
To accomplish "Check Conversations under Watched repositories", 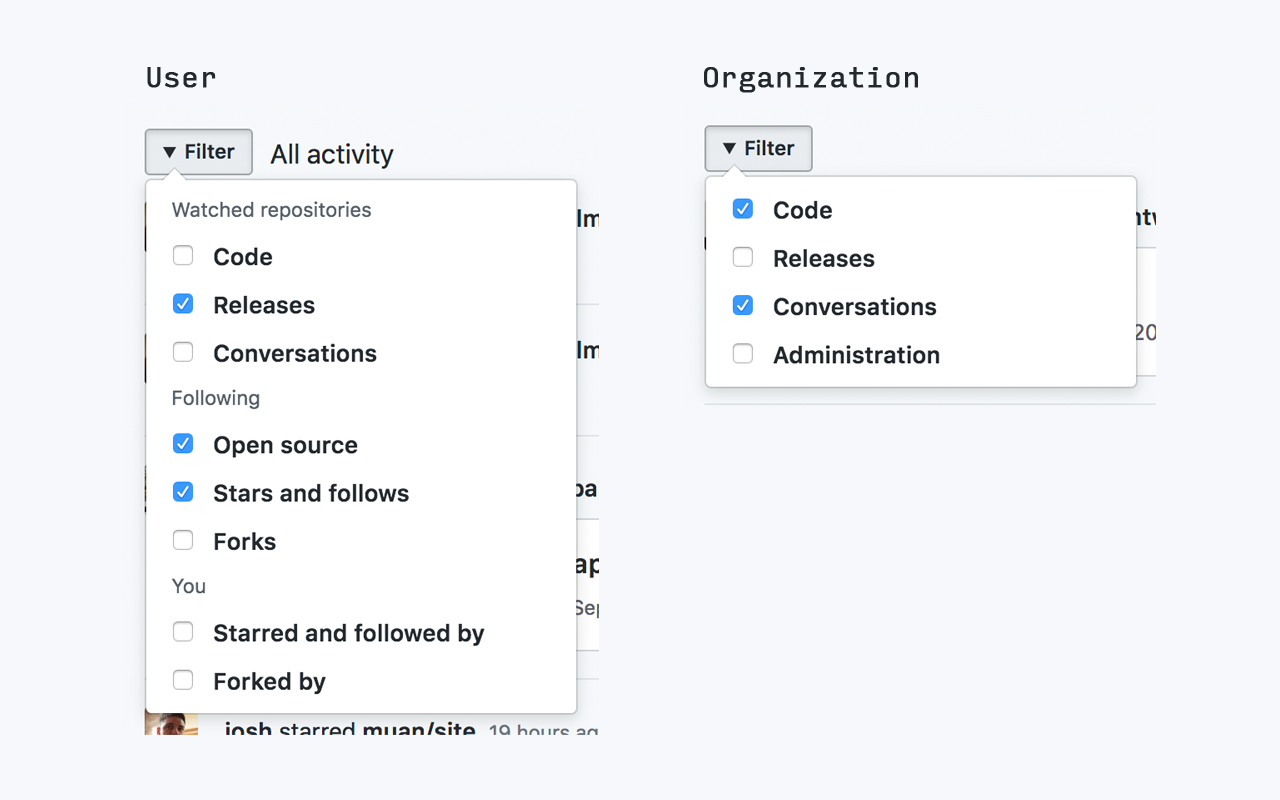I will coord(183,352).
